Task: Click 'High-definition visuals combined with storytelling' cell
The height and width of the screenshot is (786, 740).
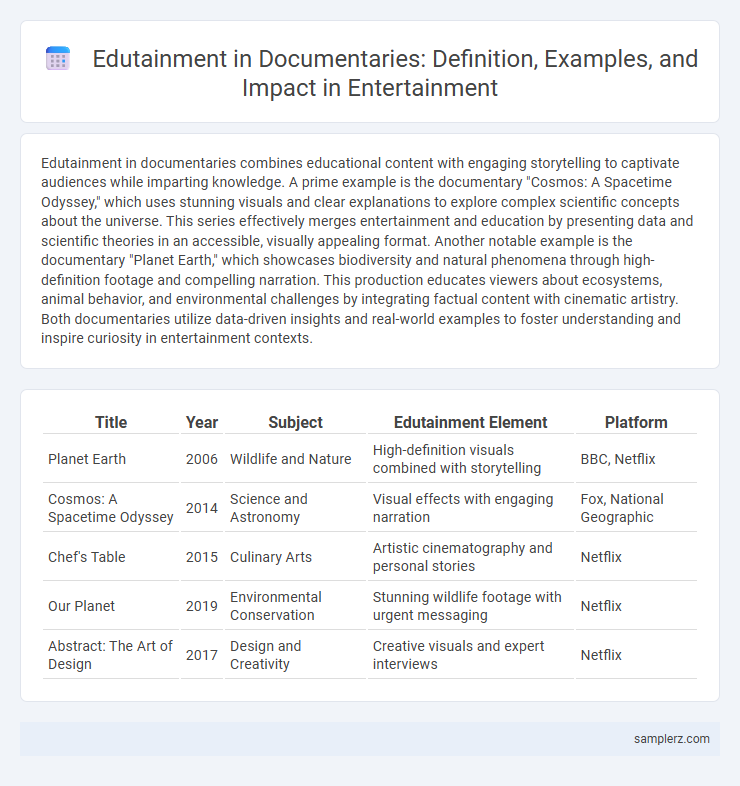Action: 470,459
